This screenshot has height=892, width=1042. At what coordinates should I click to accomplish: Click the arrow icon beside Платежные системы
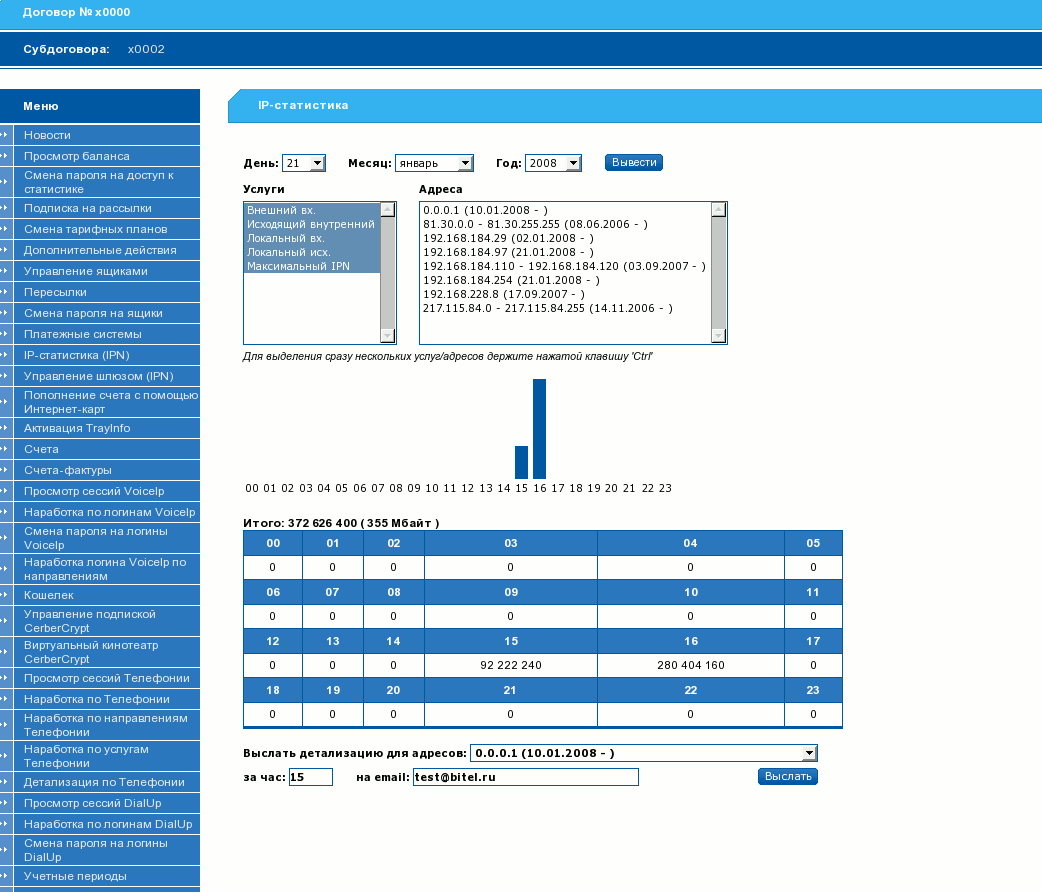point(5,334)
